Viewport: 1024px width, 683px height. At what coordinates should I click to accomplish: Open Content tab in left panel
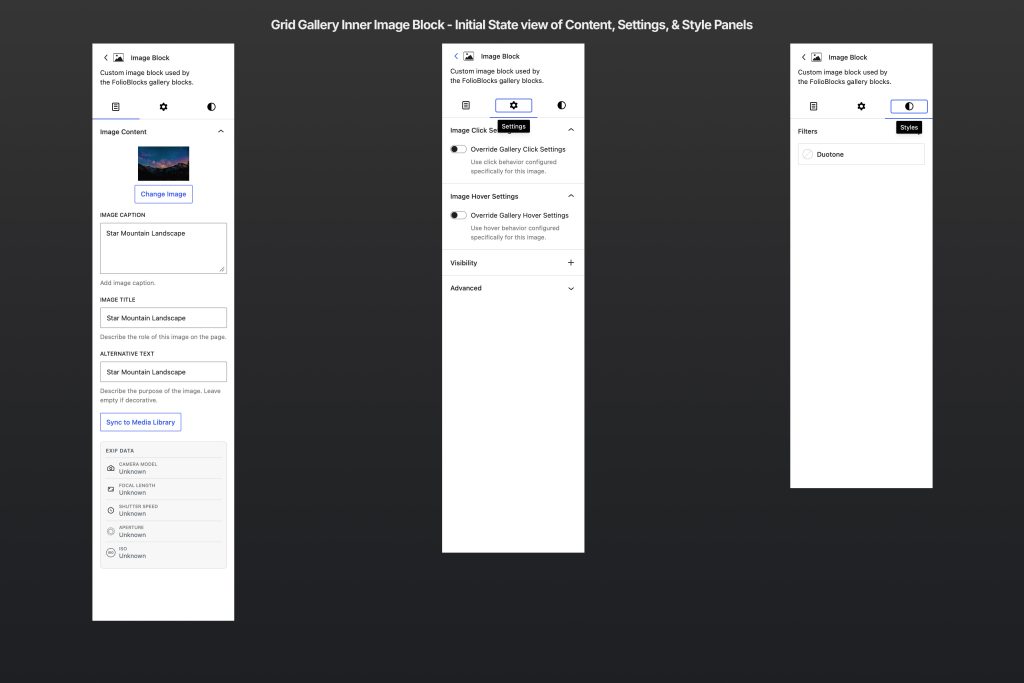pyautogui.click(x=116, y=106)
